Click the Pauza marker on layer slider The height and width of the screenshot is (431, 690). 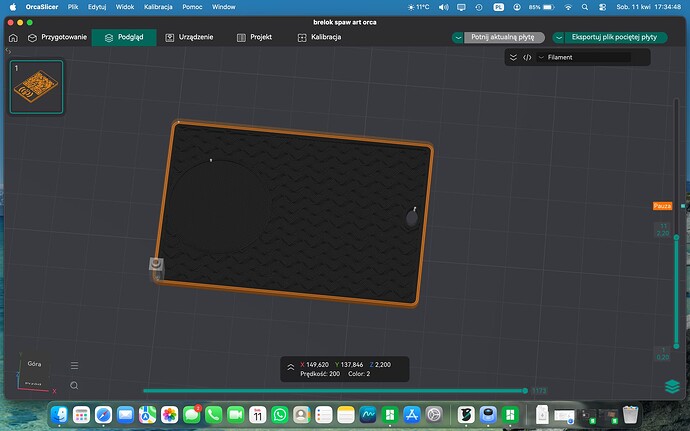click(x=662, y=206)
